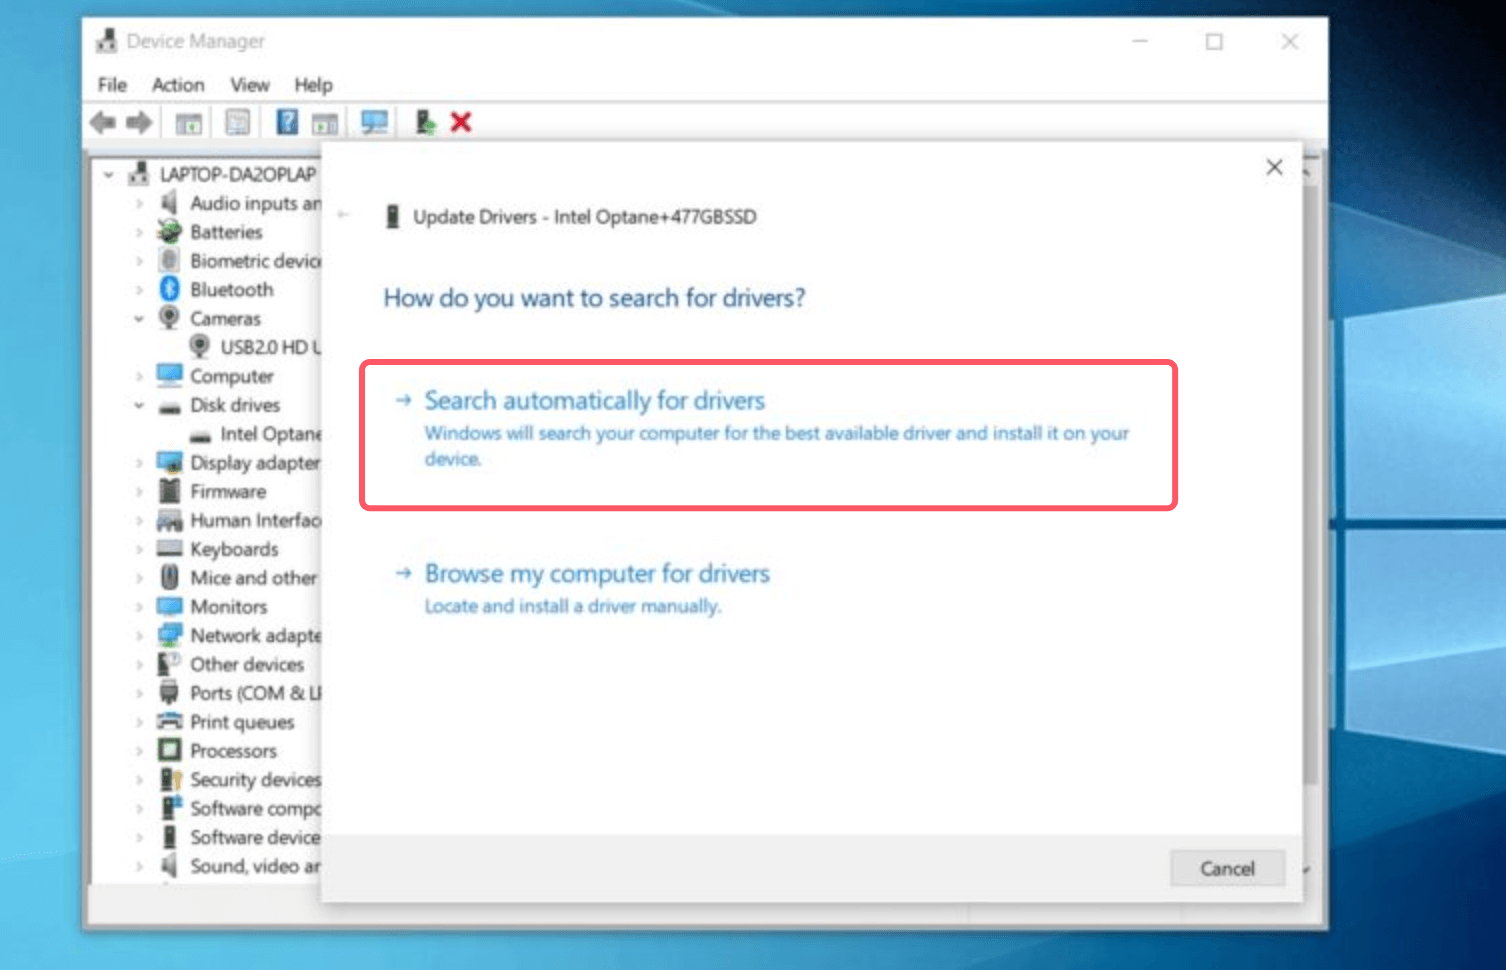Click the Forward navigation arrow
The width and height of the screenshot is (1506, 970).
pos(140,121)
